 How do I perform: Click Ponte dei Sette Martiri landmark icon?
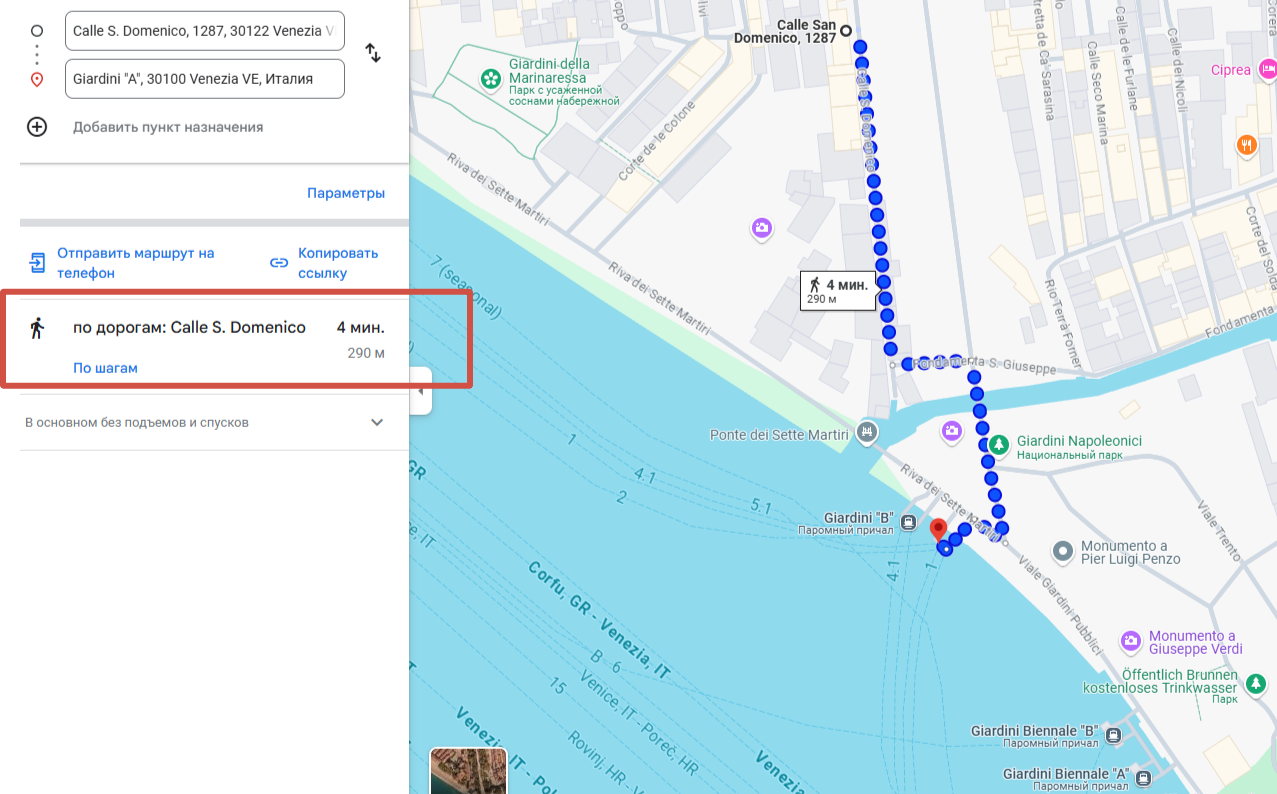[x=866, y=434]
